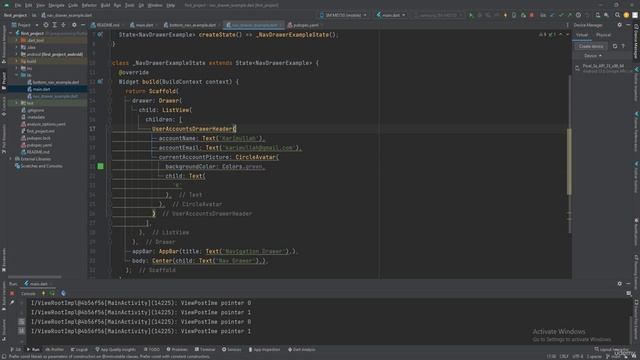The width and height of the screenshot is (640, 360).
Task: Open Search Everywhere magnifier icon
Action: coord(618,15)
